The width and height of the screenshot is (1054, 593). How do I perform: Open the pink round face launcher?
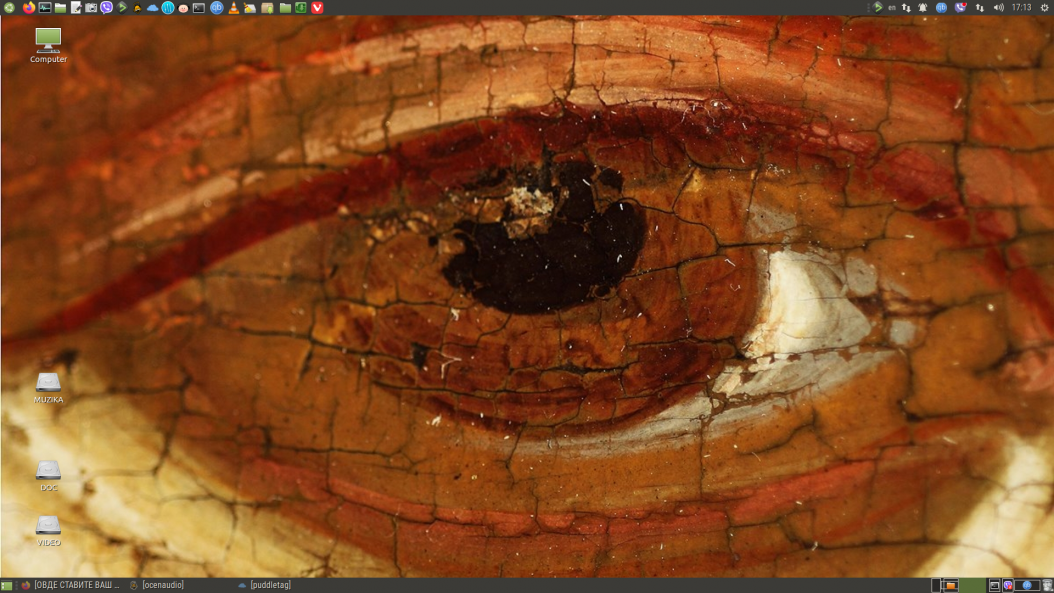click(x=183, y=8)
